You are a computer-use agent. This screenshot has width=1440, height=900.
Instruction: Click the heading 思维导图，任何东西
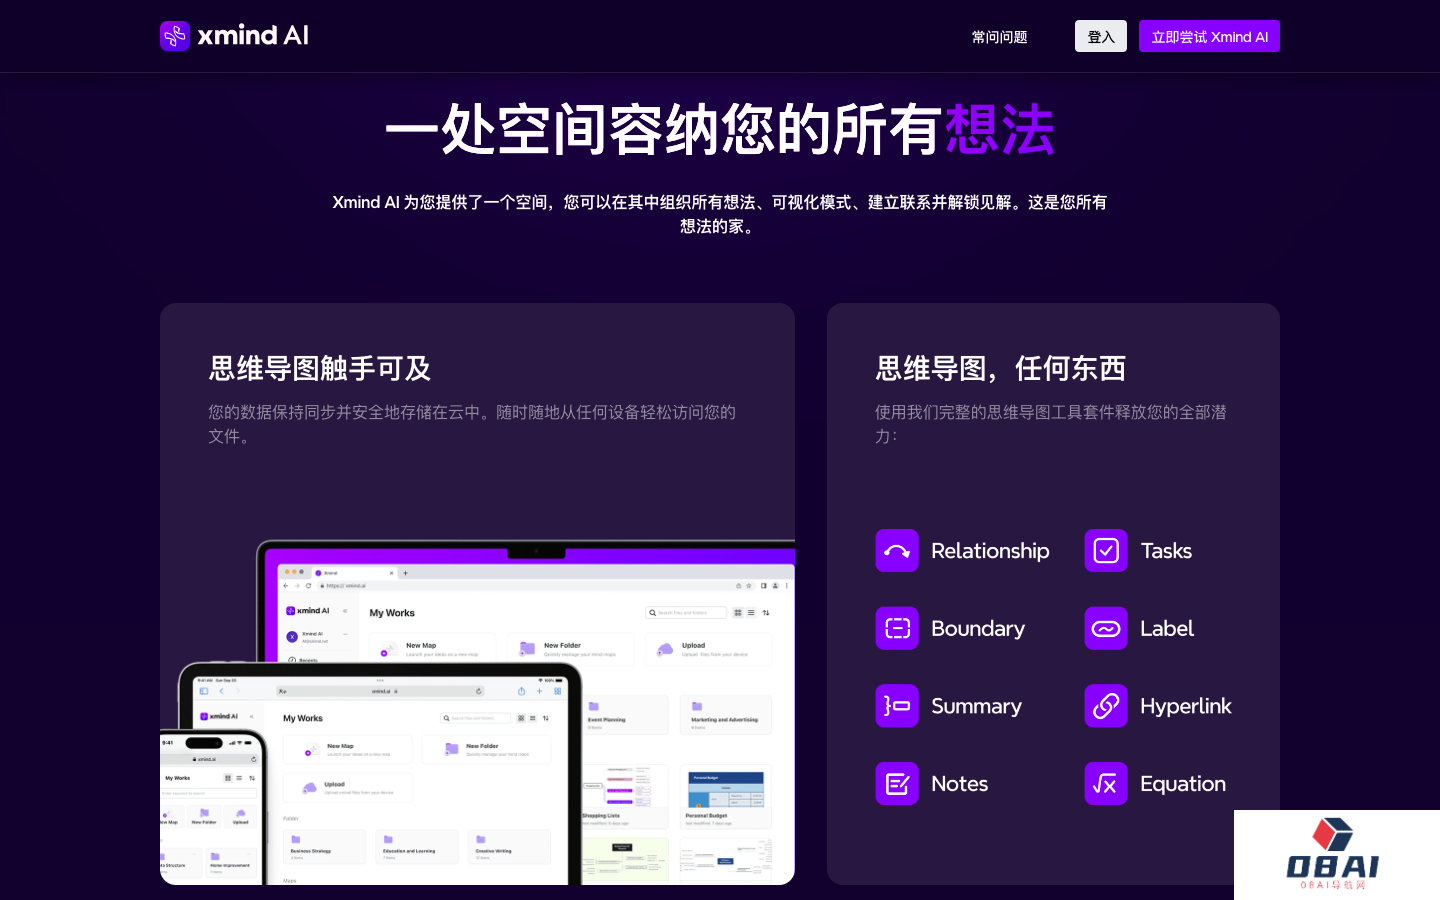1001,368
